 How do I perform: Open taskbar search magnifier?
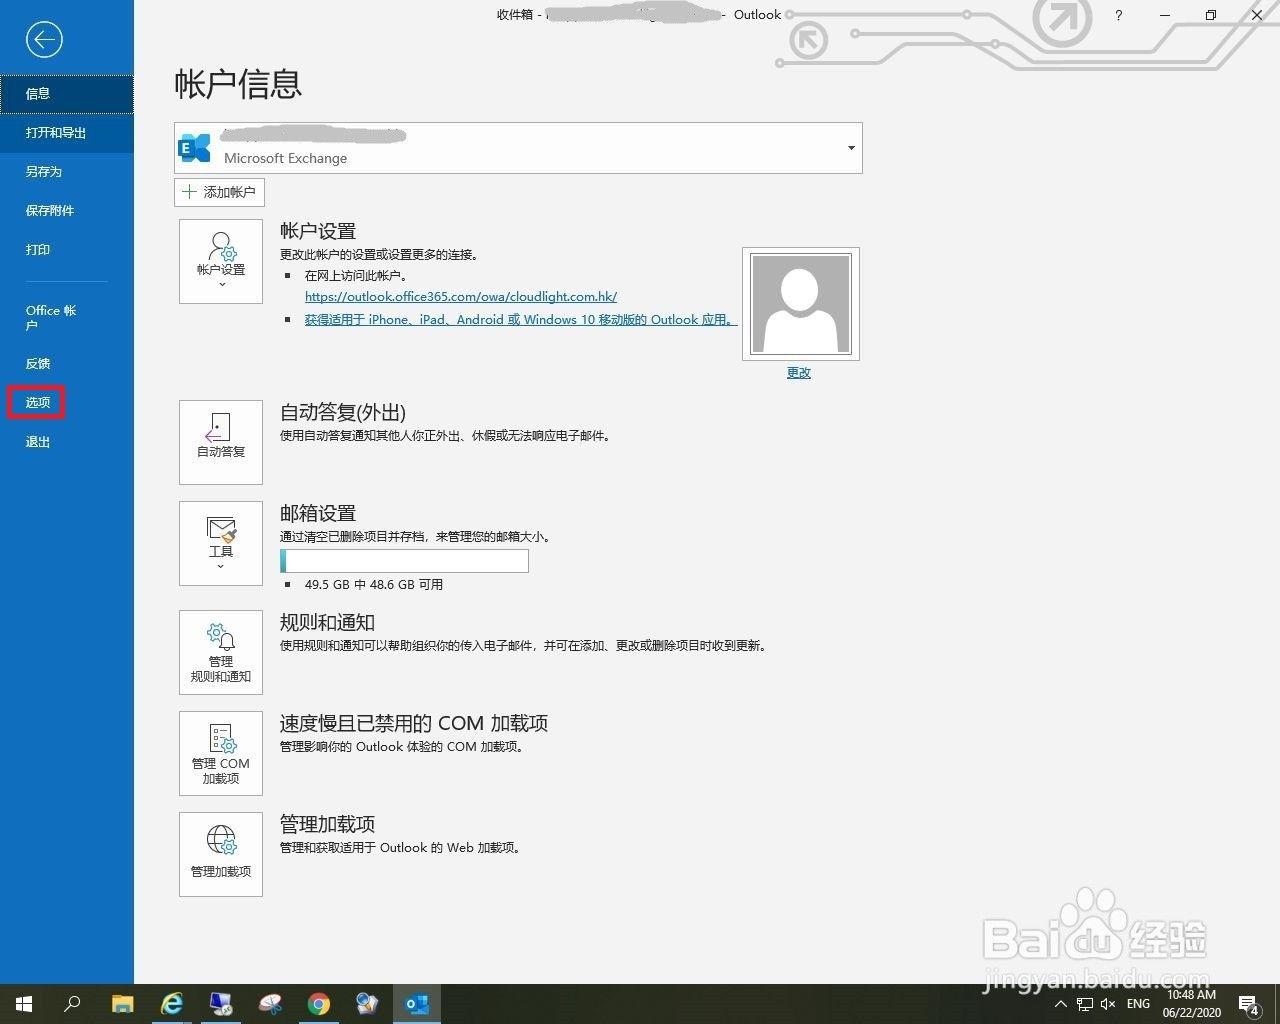(72, 1004)
